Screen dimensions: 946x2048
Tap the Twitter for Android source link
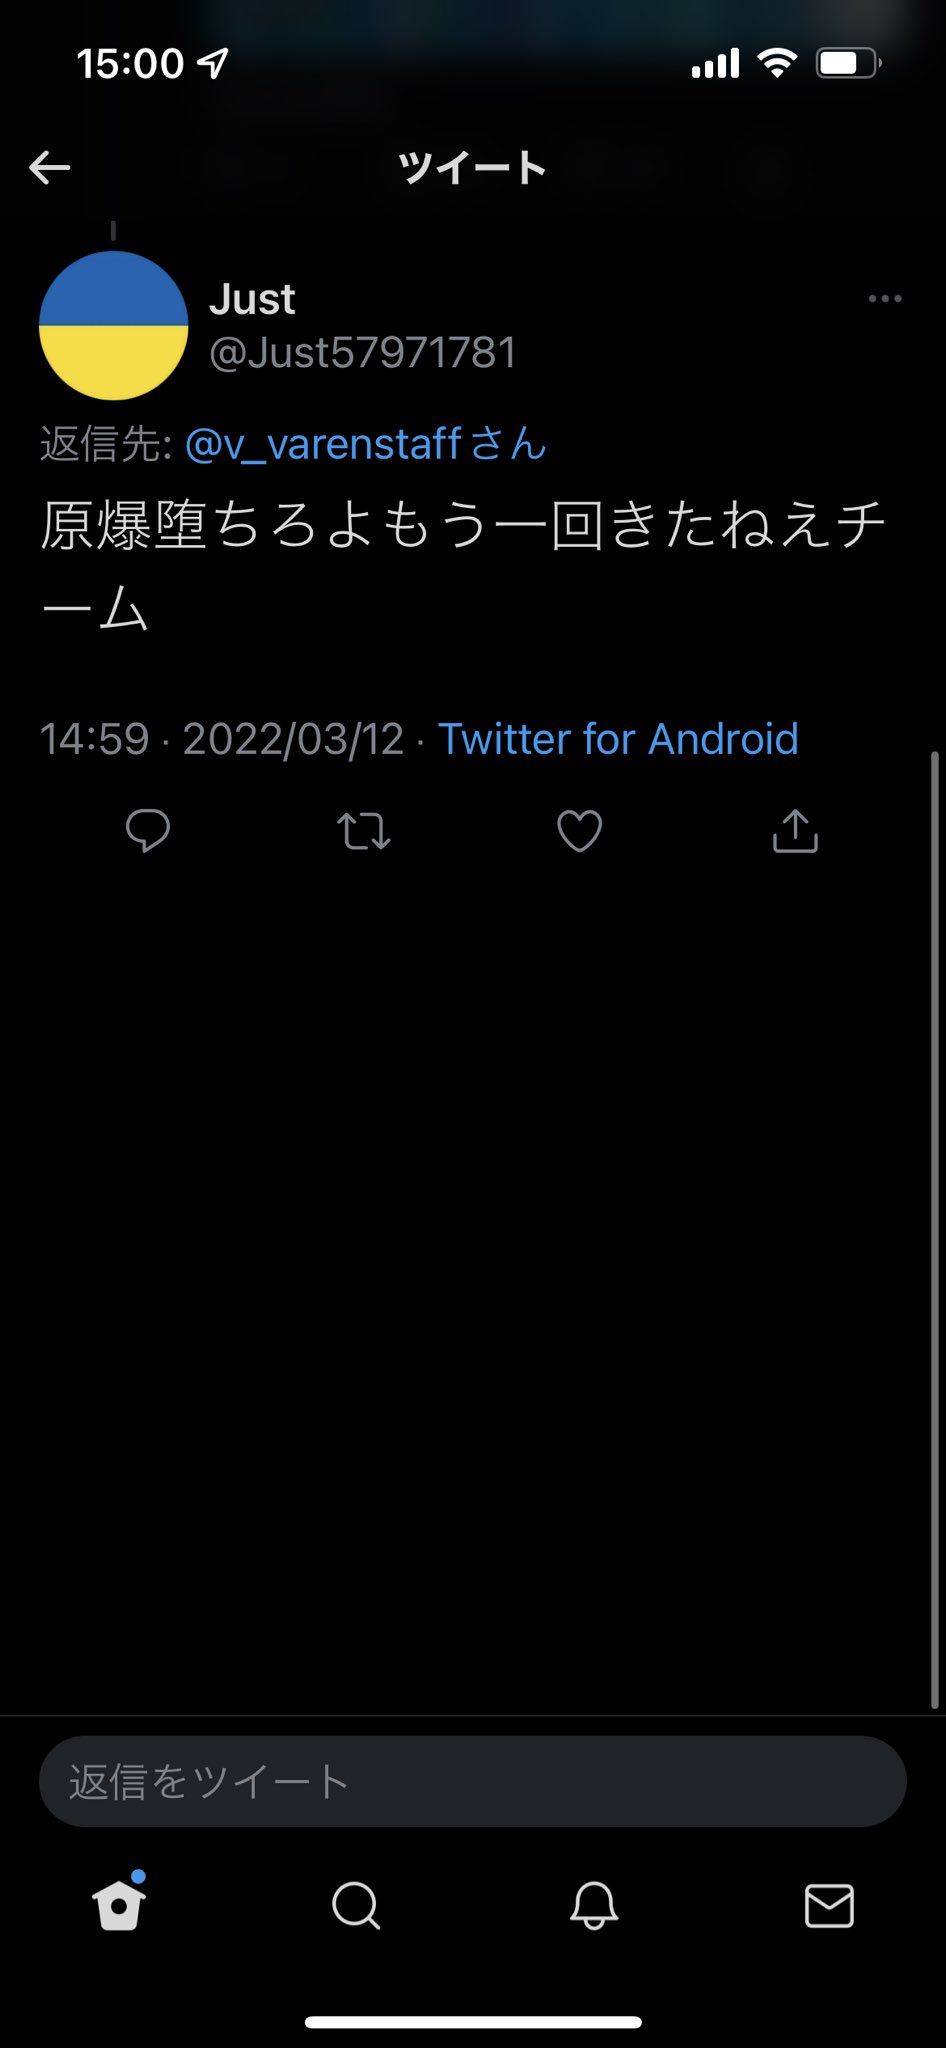[618, 740]
